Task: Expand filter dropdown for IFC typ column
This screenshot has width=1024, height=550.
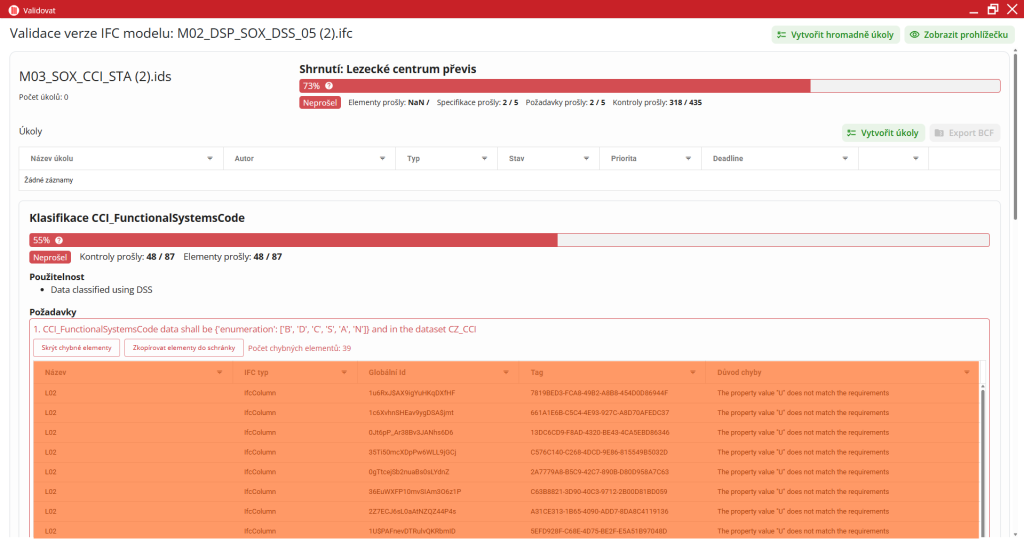Action: click(345, 372)
